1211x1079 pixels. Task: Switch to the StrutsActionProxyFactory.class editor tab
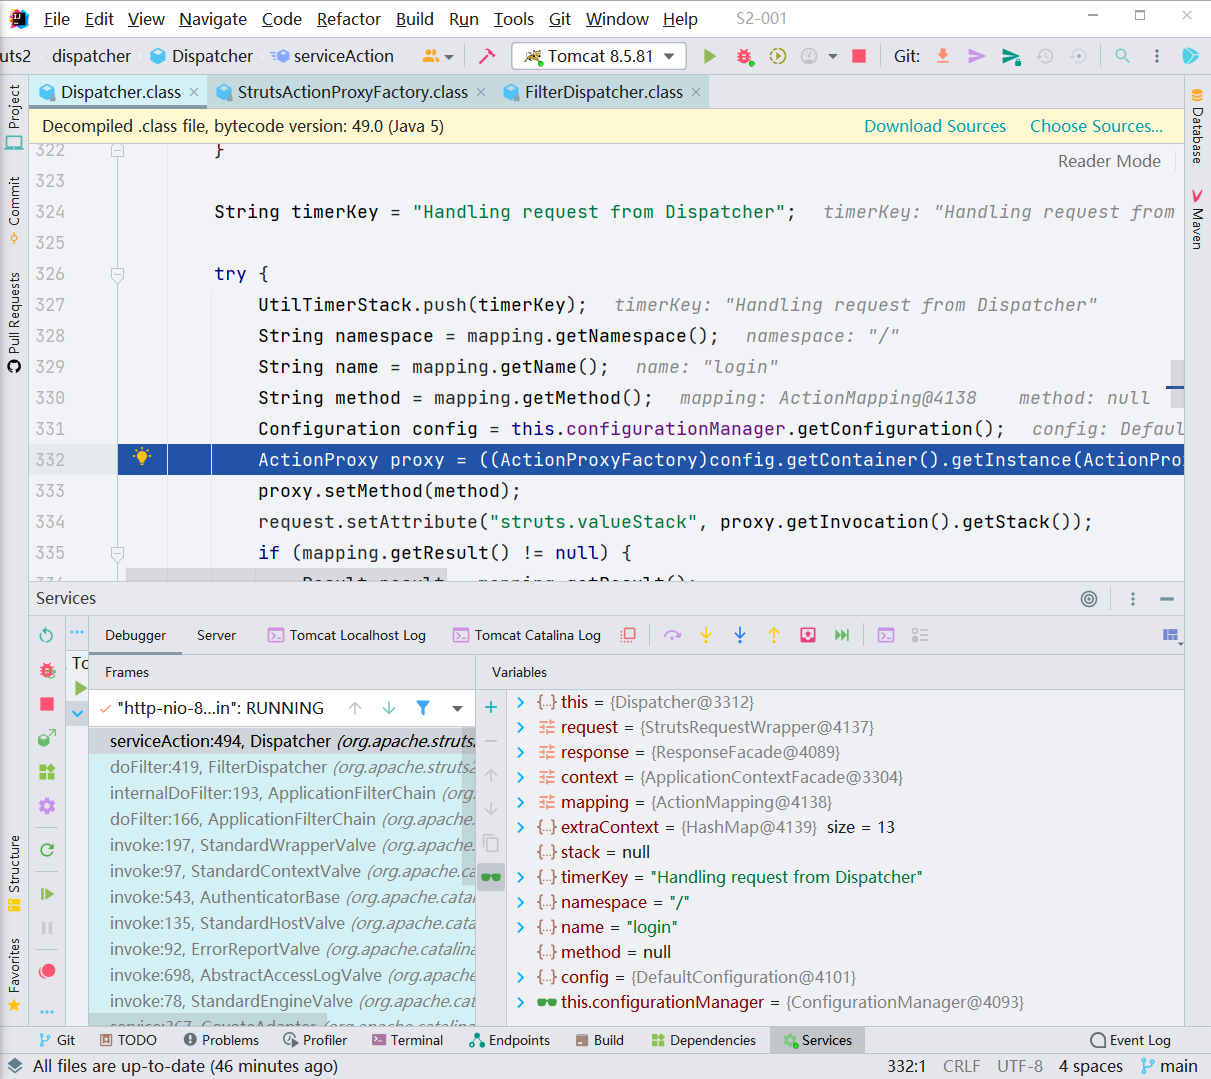click(352, 92)
